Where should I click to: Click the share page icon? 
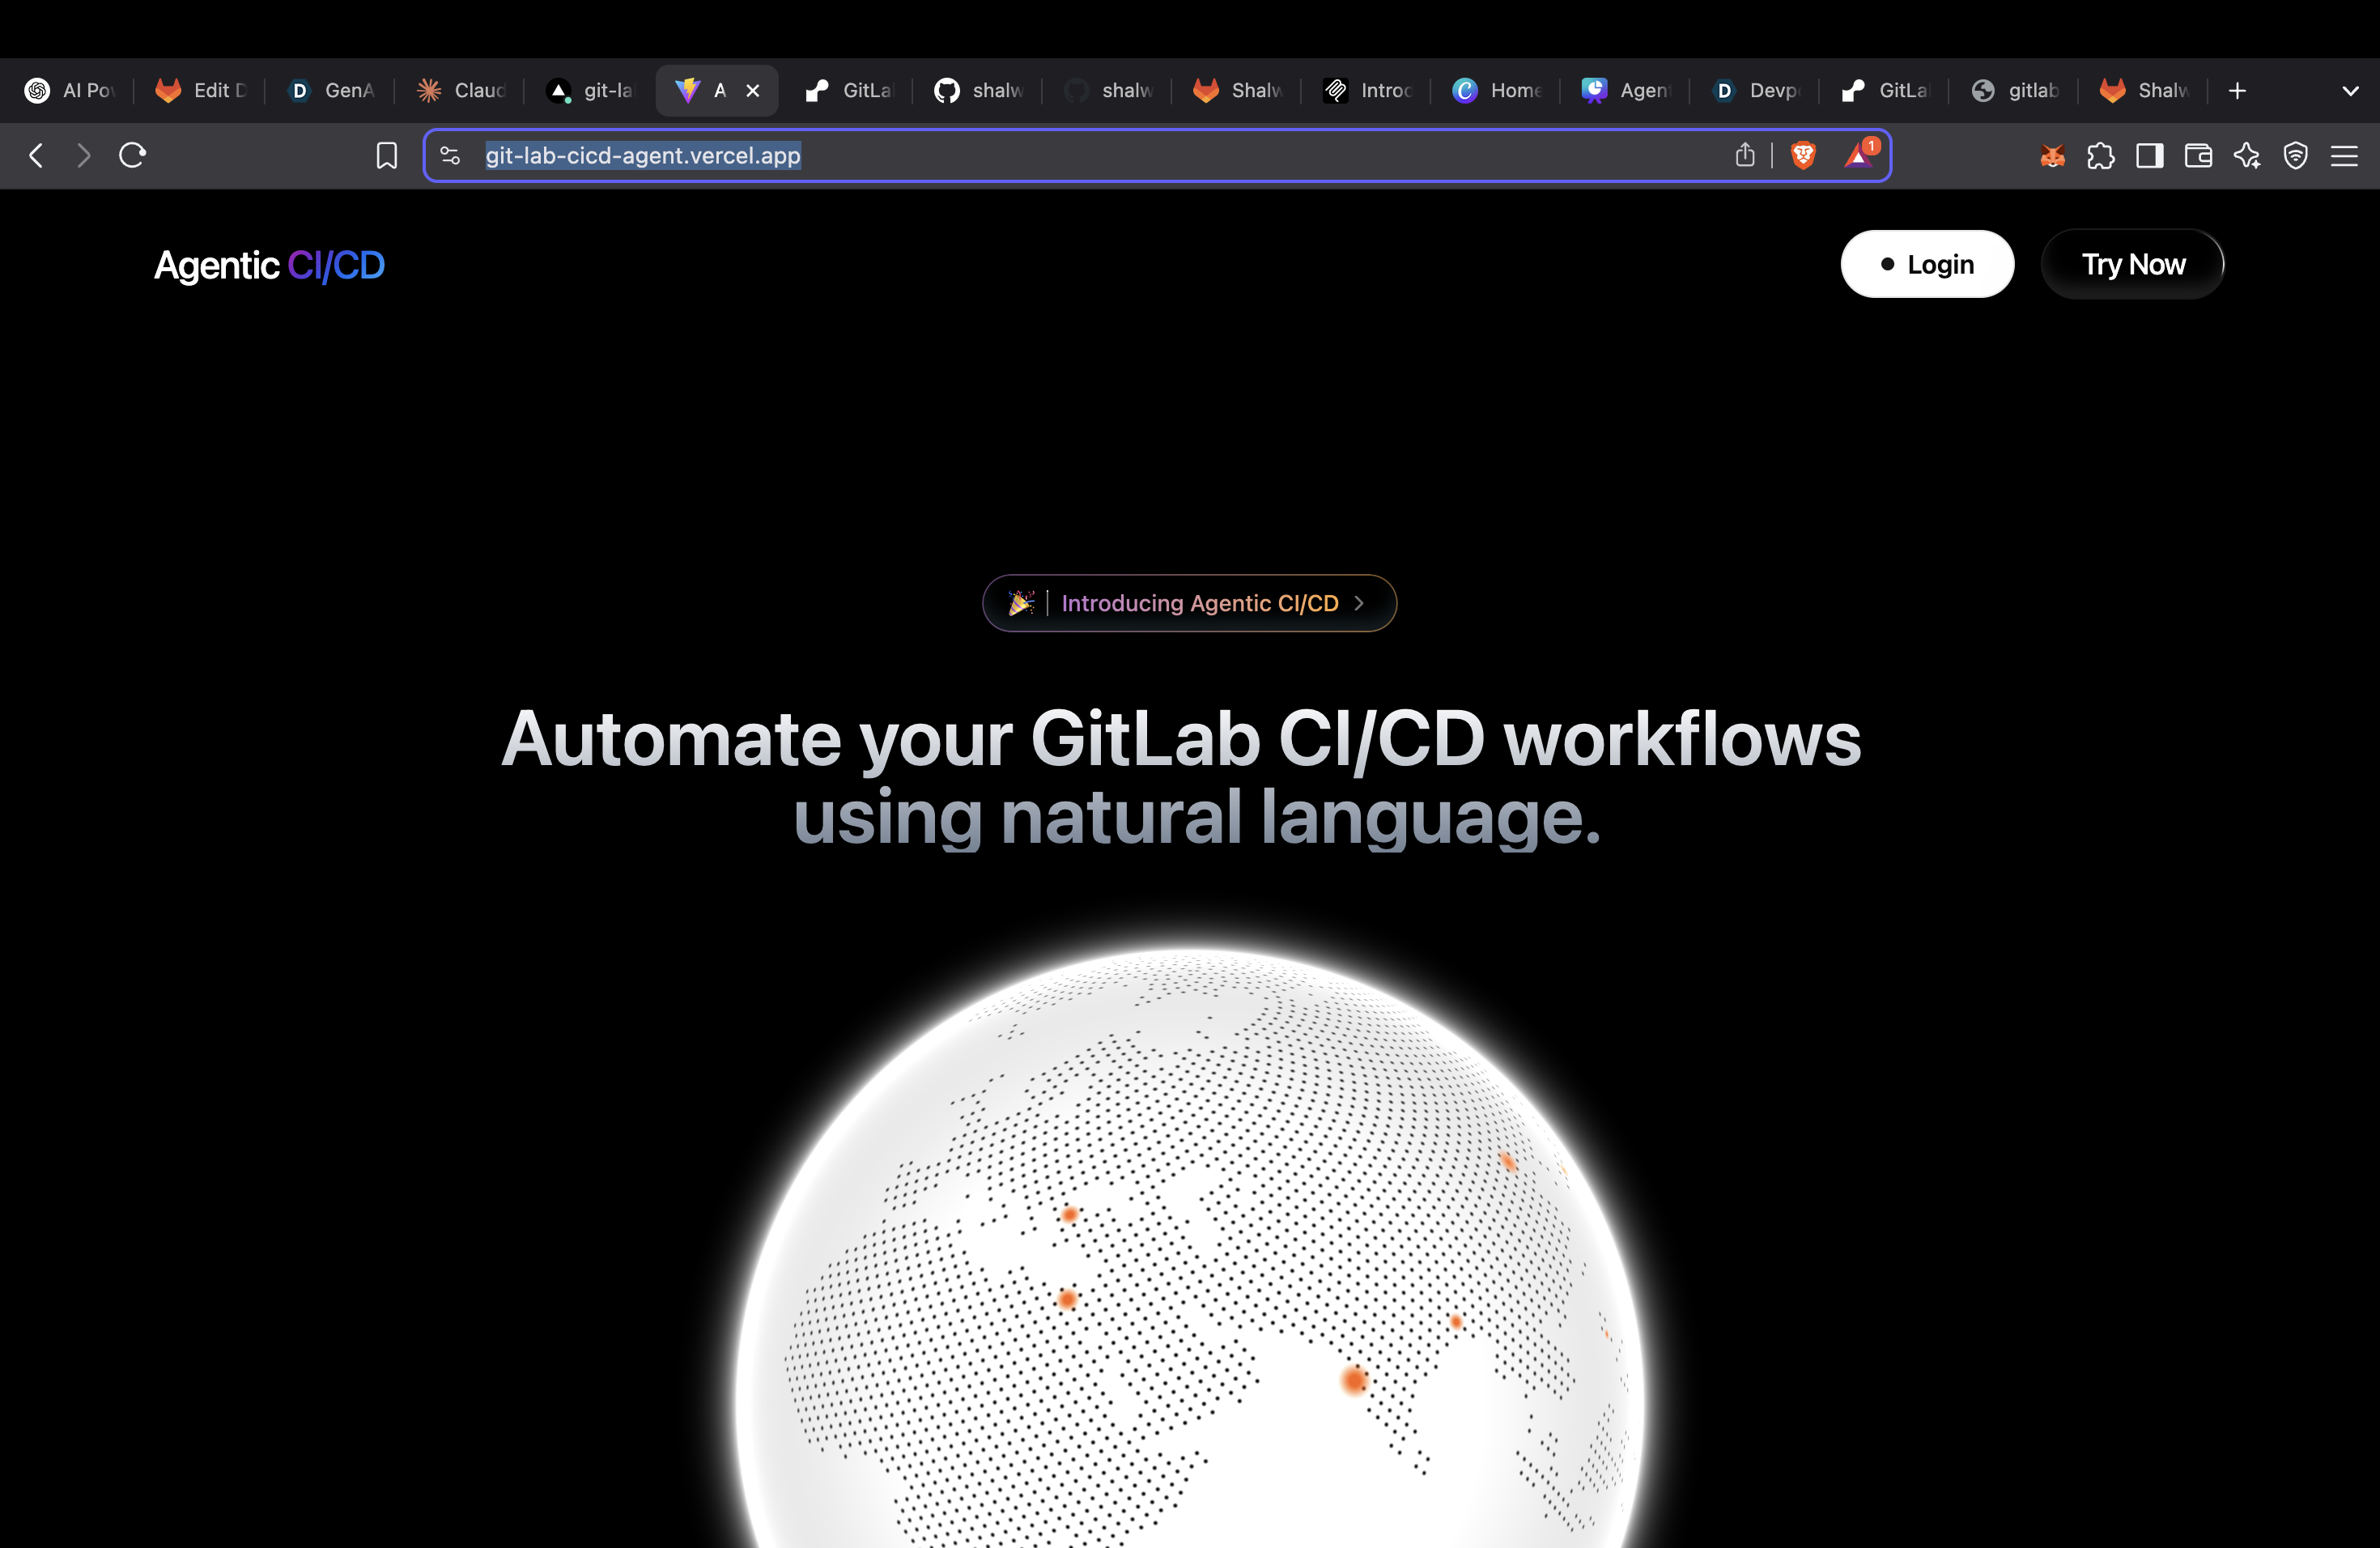[x=1745, y=155]
